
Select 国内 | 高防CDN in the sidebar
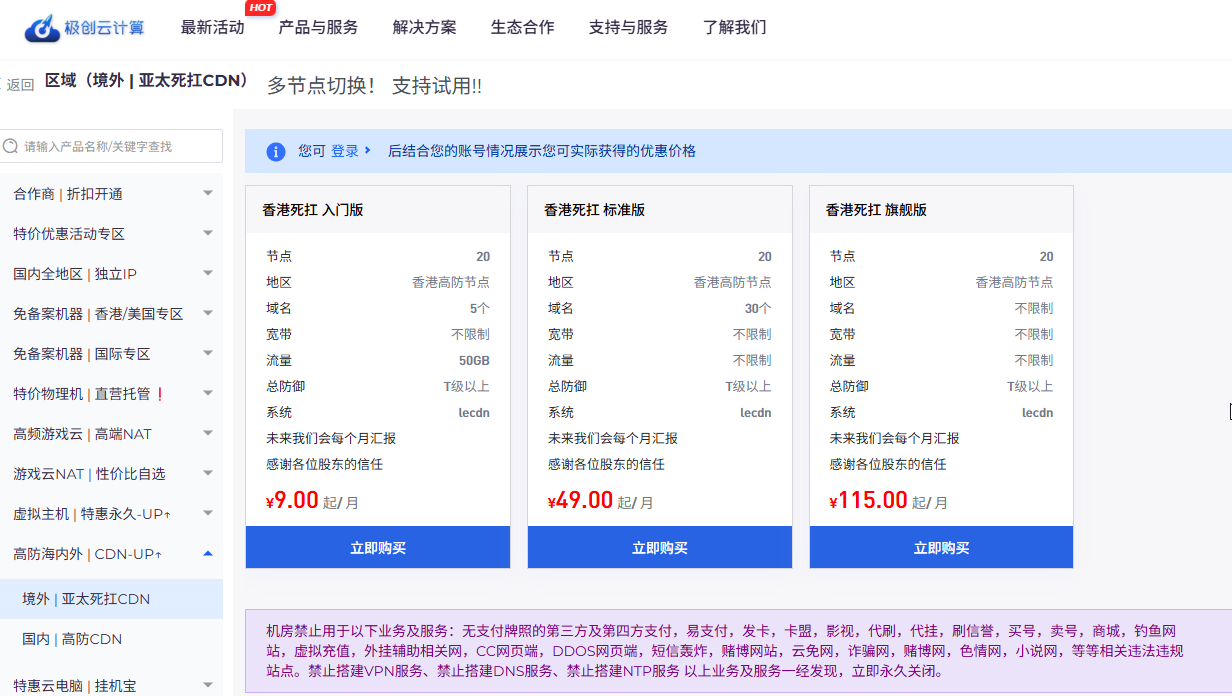(x=72, y=639)
